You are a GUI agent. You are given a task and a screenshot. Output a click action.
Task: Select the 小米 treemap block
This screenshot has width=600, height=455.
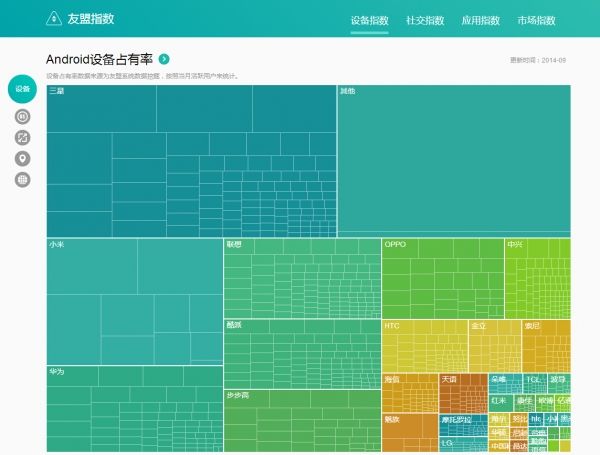[x=135, y=302]
